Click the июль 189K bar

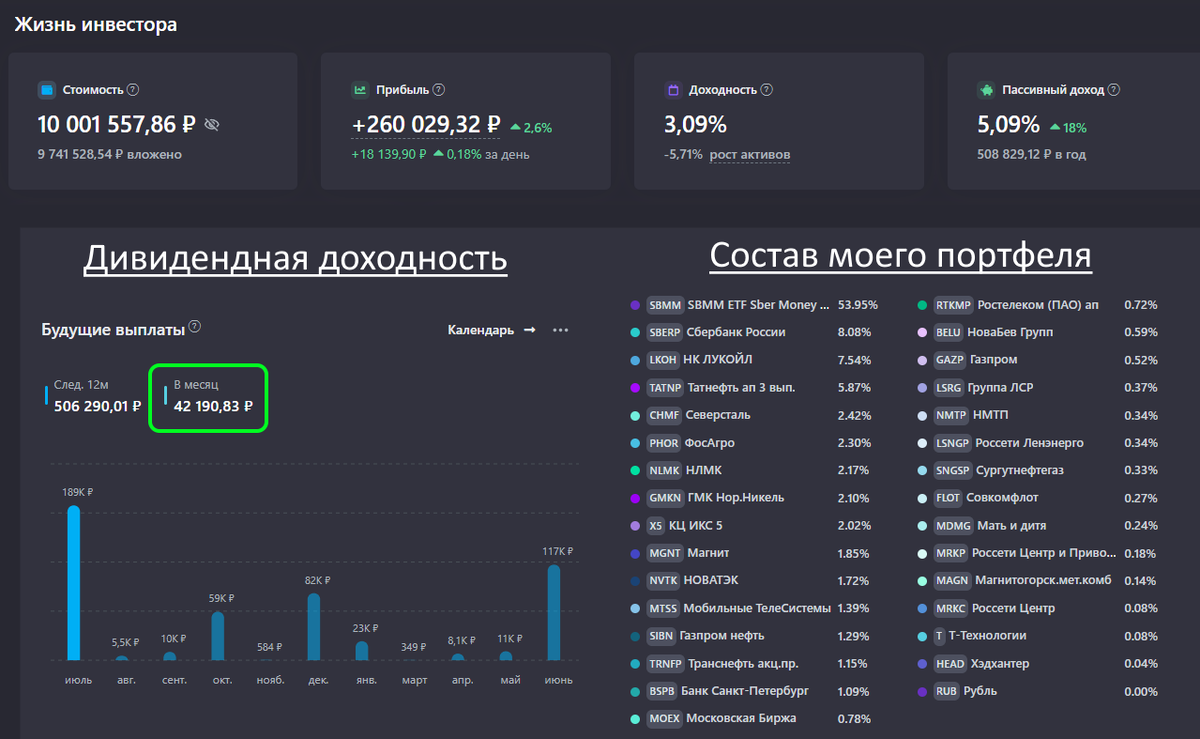coord(73,583)
